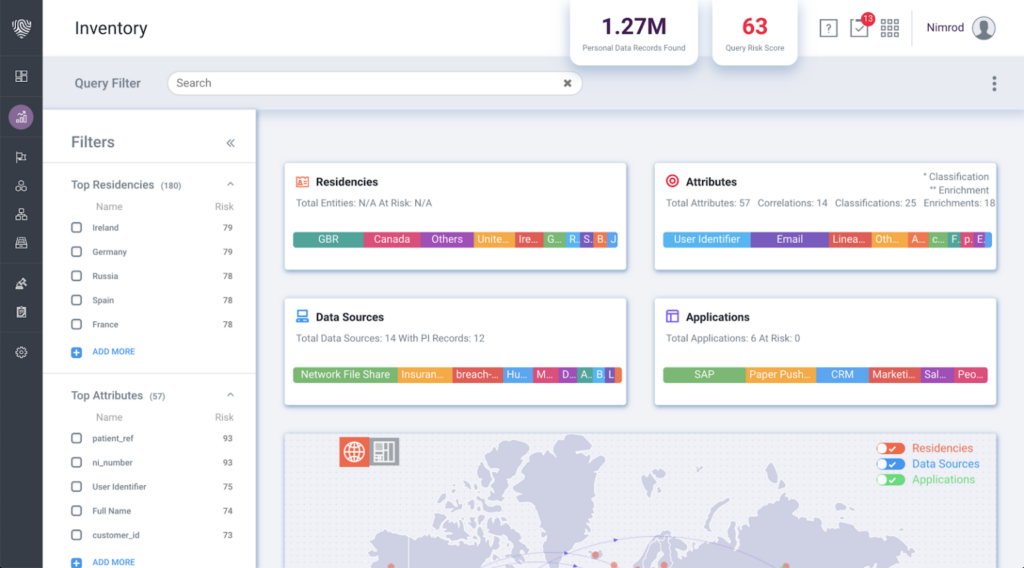Check the Ireland residency checkbox
The image size is (1024, 568).
(77, 228)
